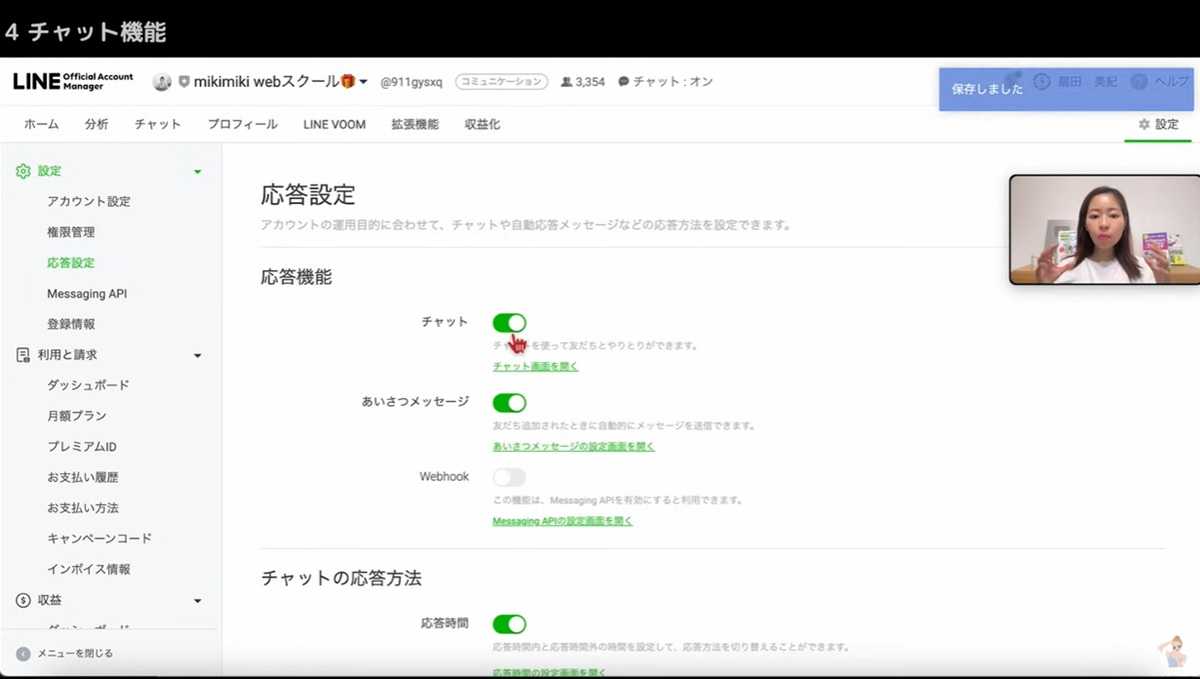Open 月額プラン in sidebar

point(77,416)
